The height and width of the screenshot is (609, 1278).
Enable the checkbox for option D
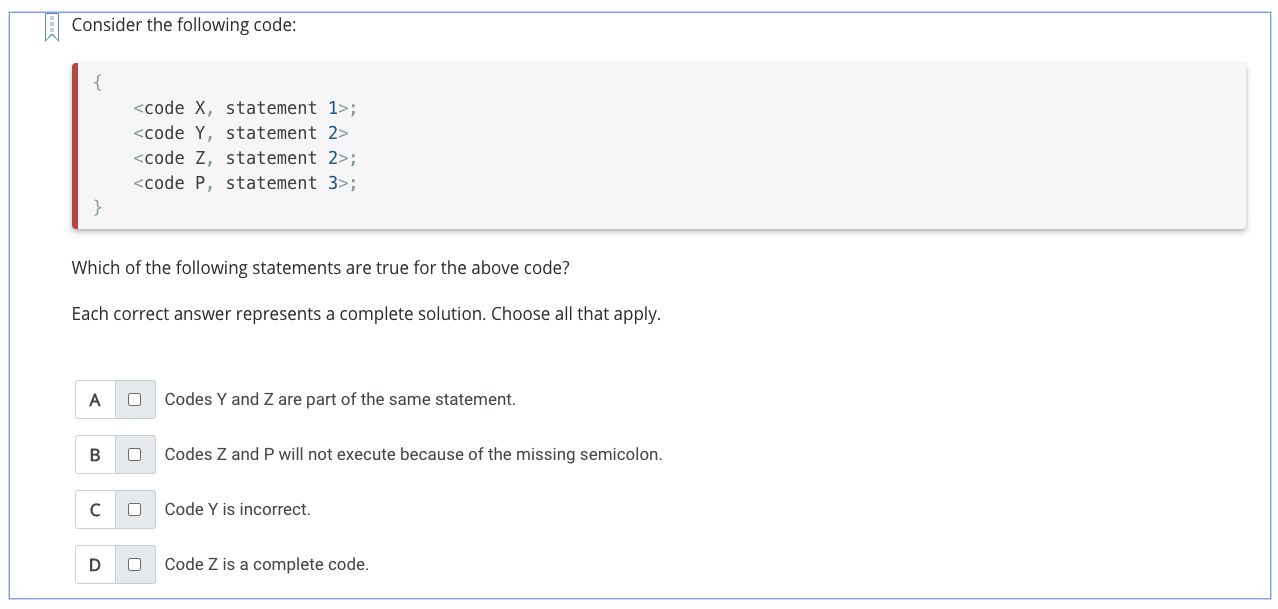pos(134,564)
